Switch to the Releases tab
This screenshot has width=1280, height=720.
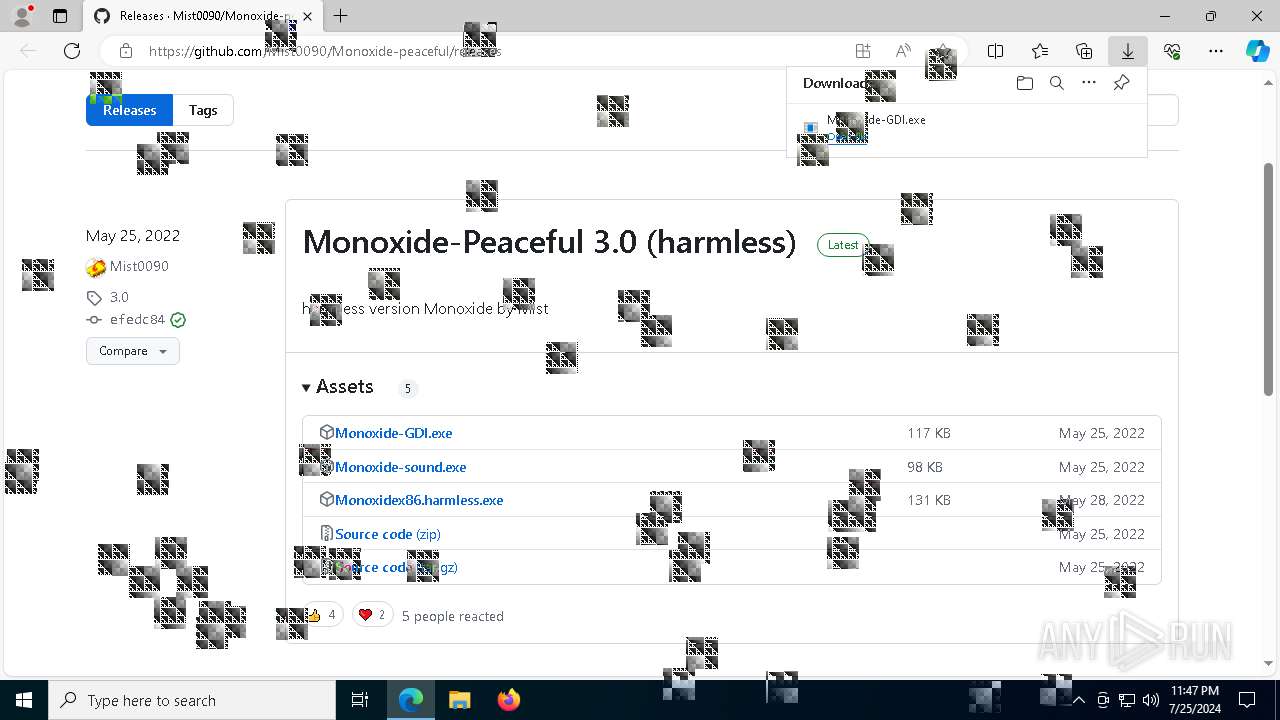click(x=129, y=110)
